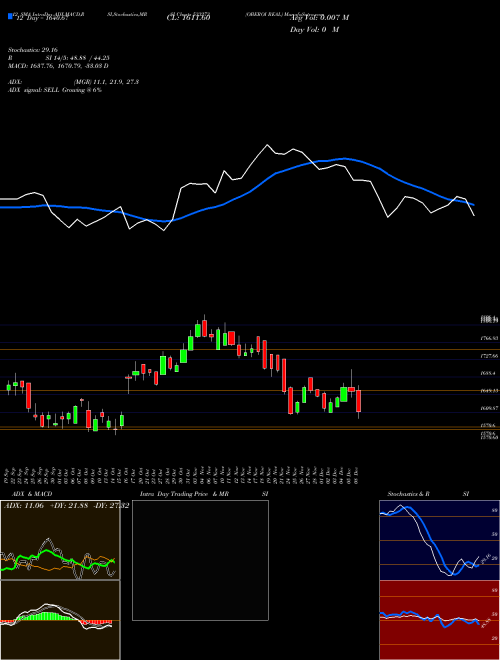
Task: Click the 1649.13 price axis label
Action: (490, 391)
